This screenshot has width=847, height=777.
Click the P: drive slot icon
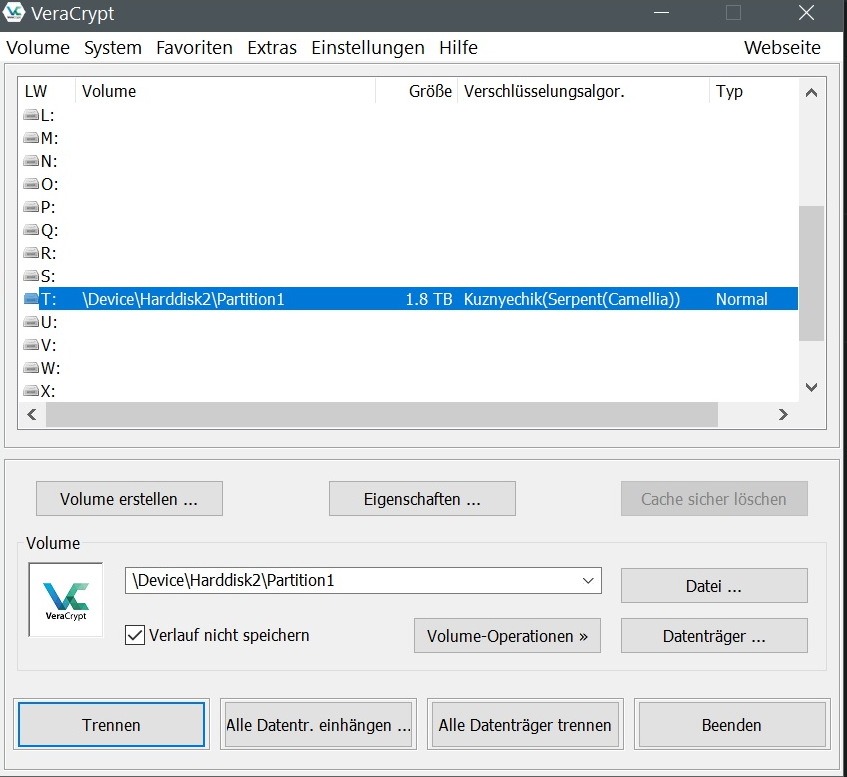tap(31, 207)
